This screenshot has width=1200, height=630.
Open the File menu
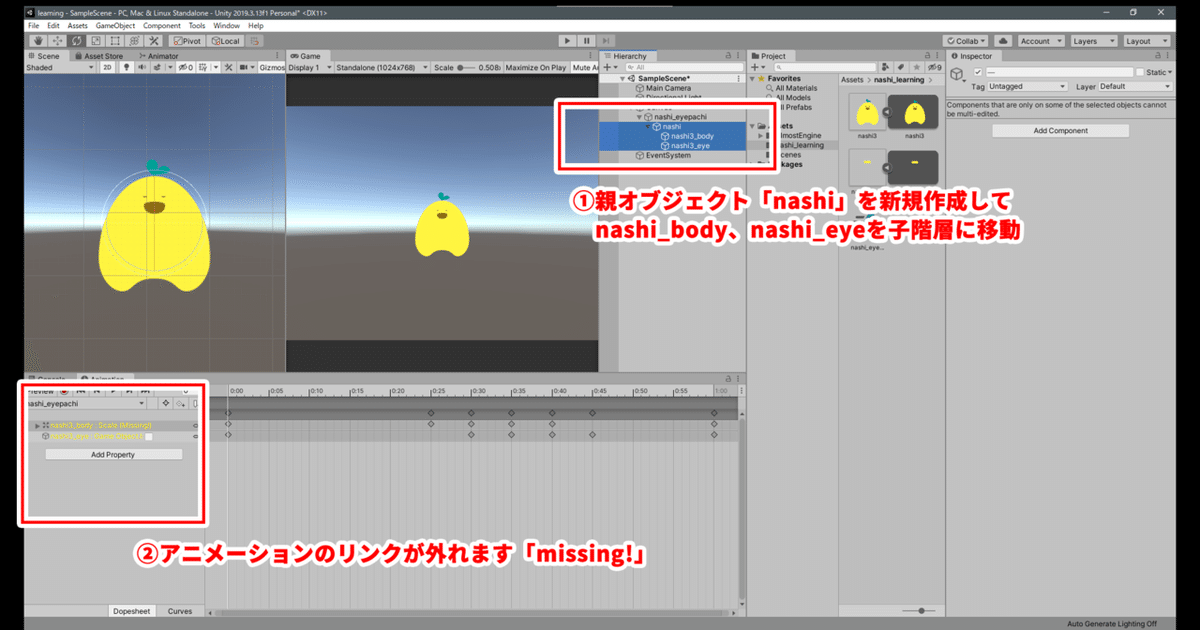(34, 25)
